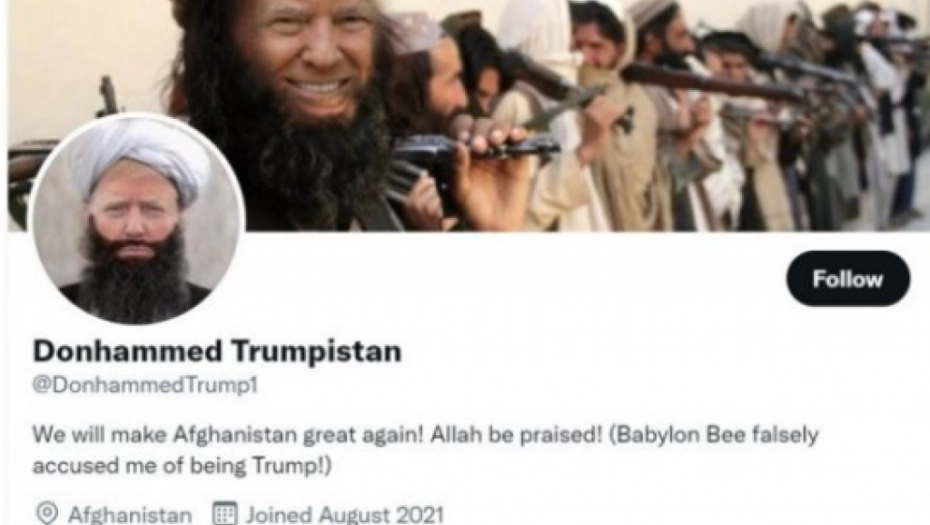Screen dimensions: 930x525
Task: Click the Follow button
Action: tap(848, 278)
